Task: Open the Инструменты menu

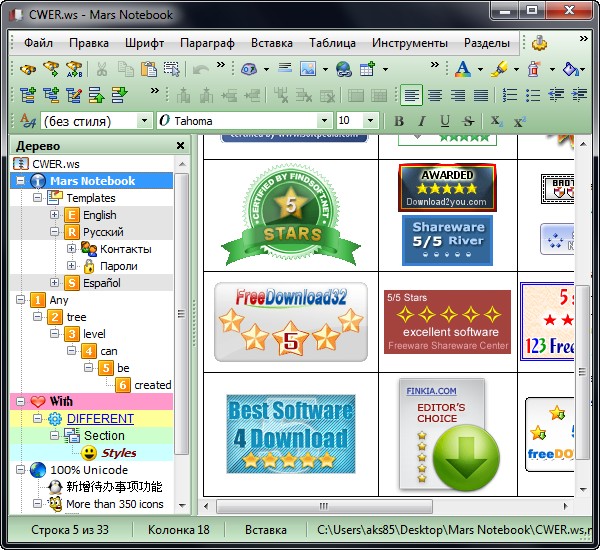Action: click(410, 43)
